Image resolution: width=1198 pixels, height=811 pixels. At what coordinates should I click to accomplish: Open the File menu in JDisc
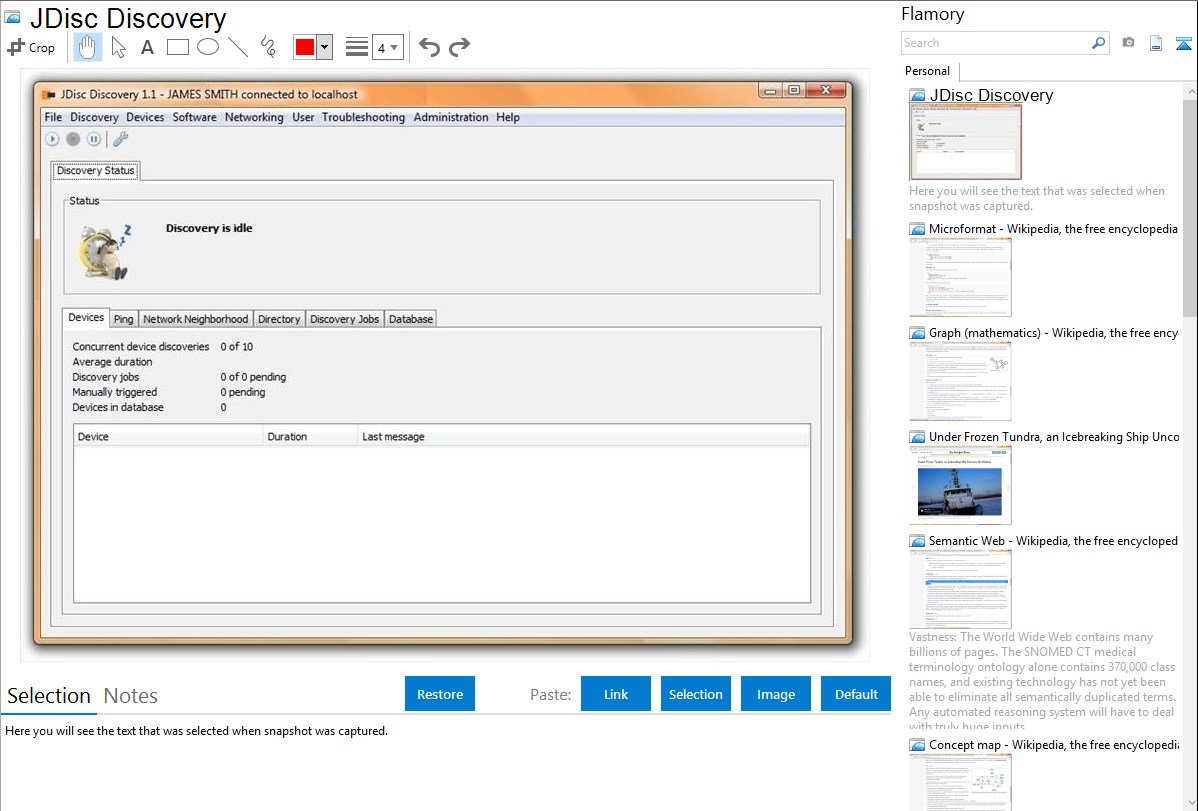[53, 117]
